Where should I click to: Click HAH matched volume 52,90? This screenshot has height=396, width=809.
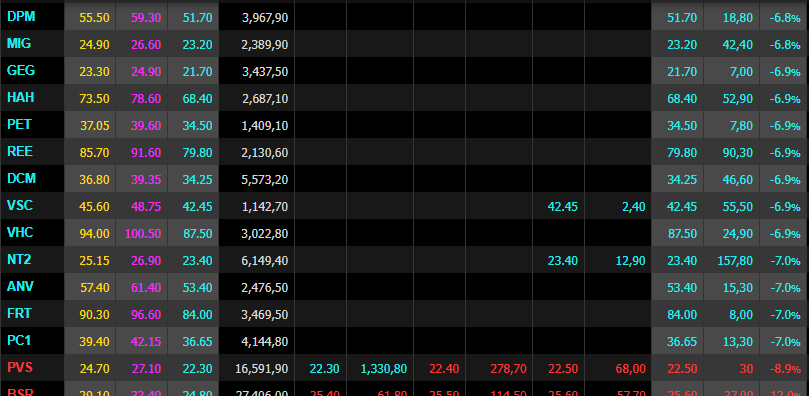[738, 99]
